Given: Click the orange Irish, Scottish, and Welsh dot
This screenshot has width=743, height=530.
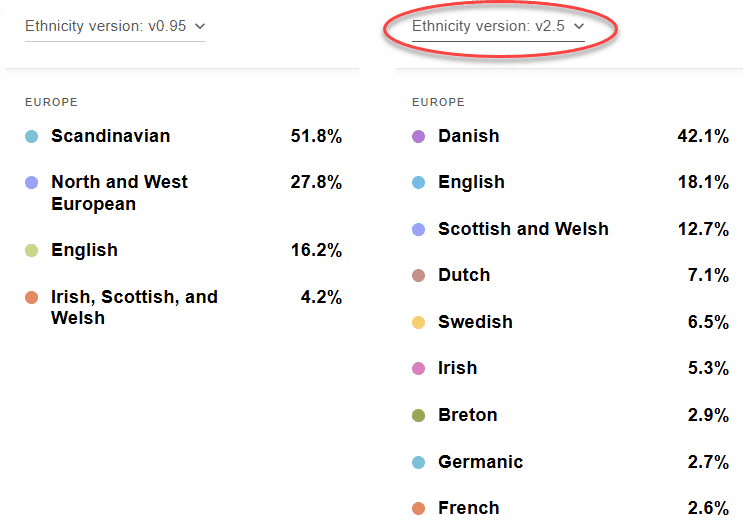Looking at the screenshot, I should click(31, 297).
